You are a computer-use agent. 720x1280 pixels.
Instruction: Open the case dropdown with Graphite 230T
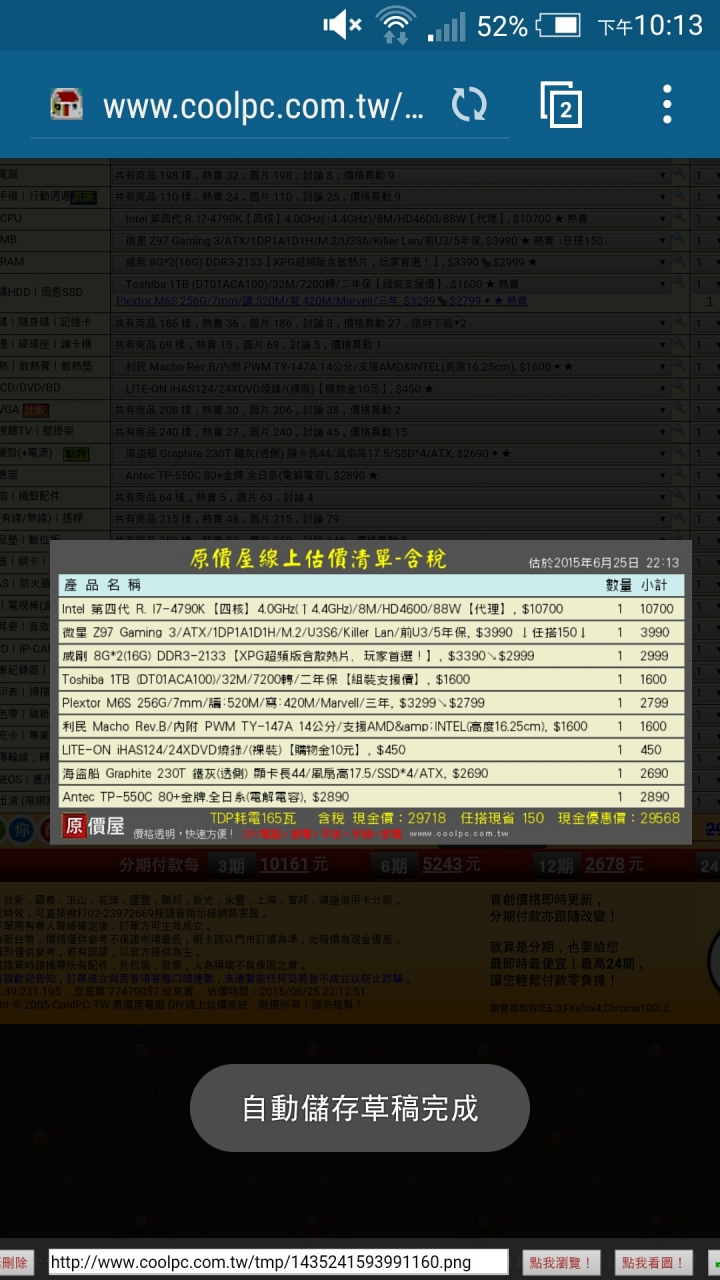[391, 454]
